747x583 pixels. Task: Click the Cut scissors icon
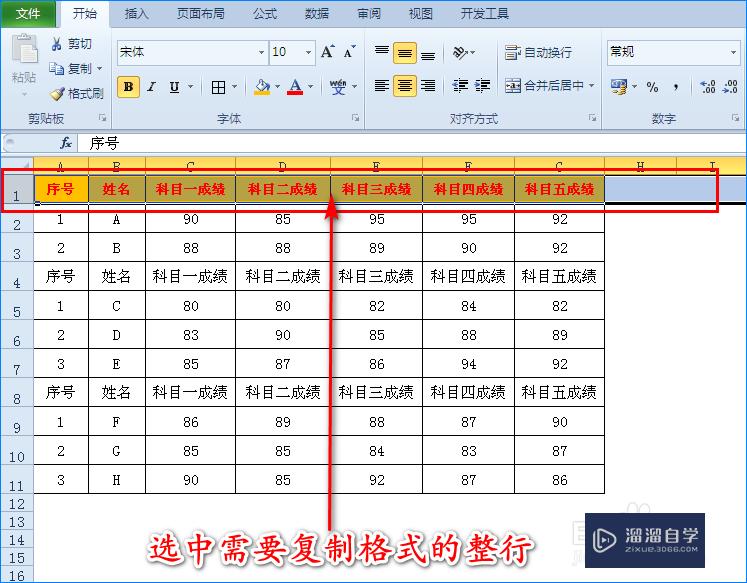(x=57, y=44)
